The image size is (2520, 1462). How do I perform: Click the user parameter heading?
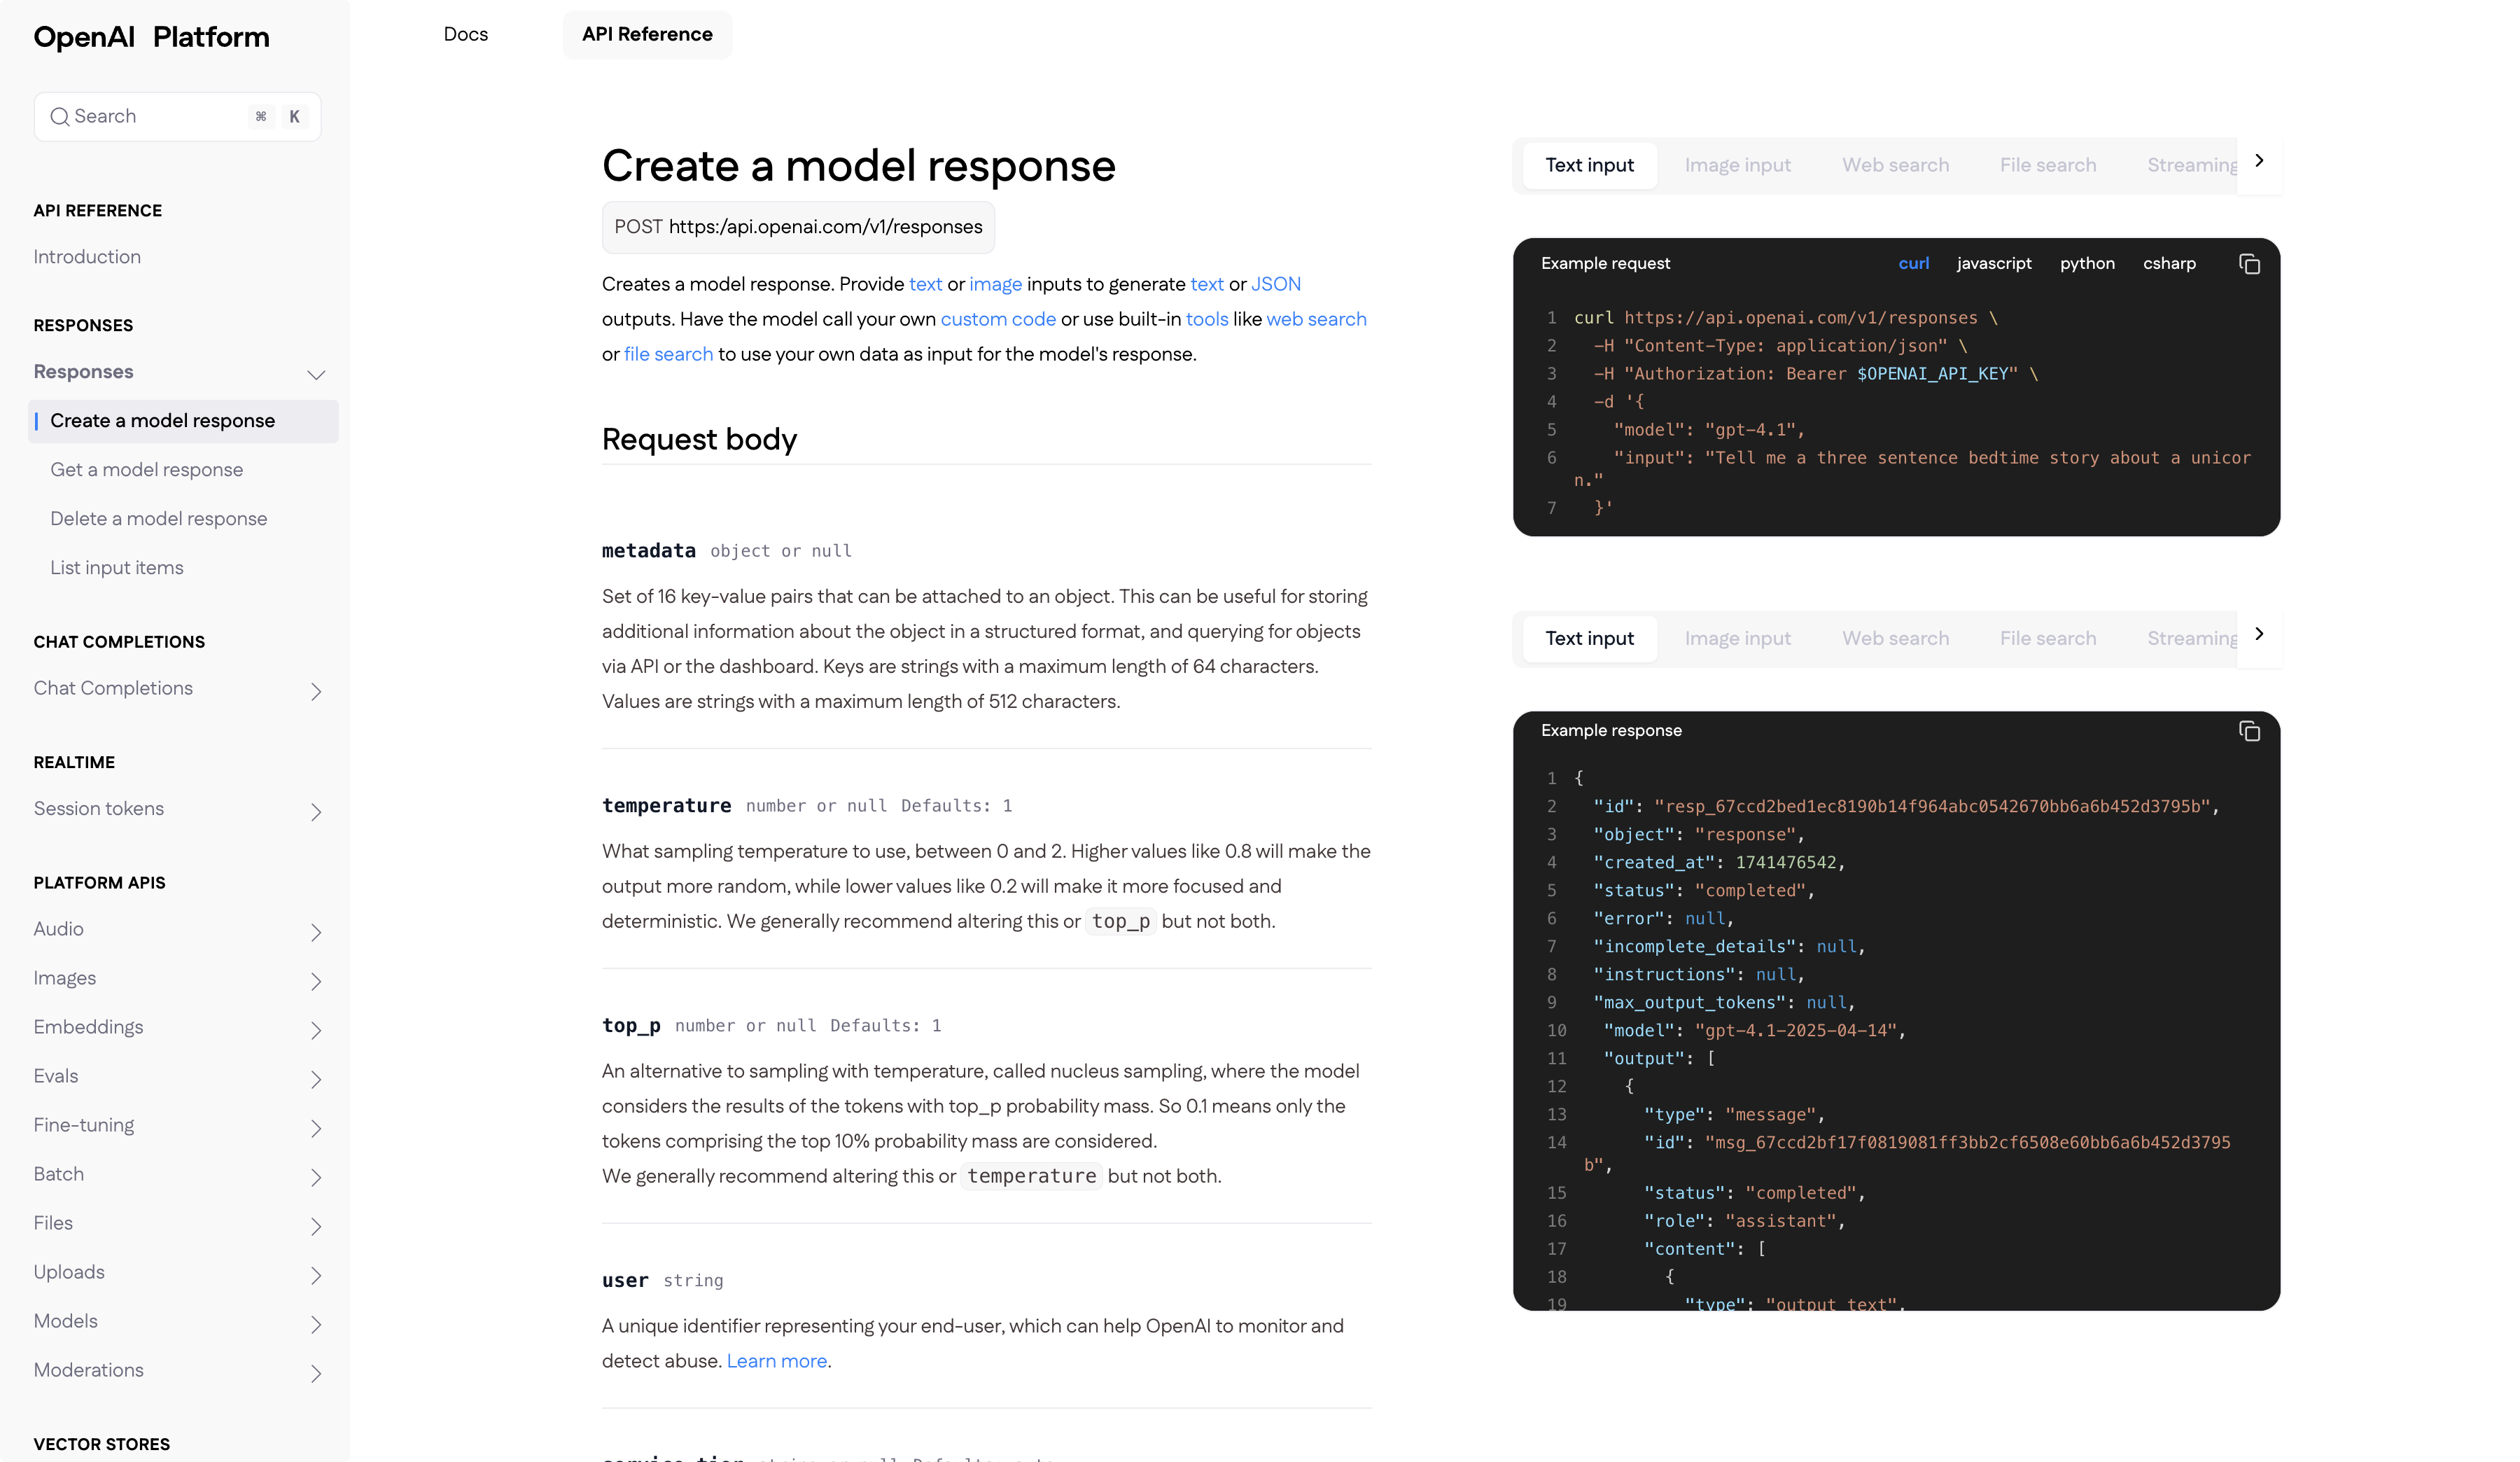[x=625, y=1280]
